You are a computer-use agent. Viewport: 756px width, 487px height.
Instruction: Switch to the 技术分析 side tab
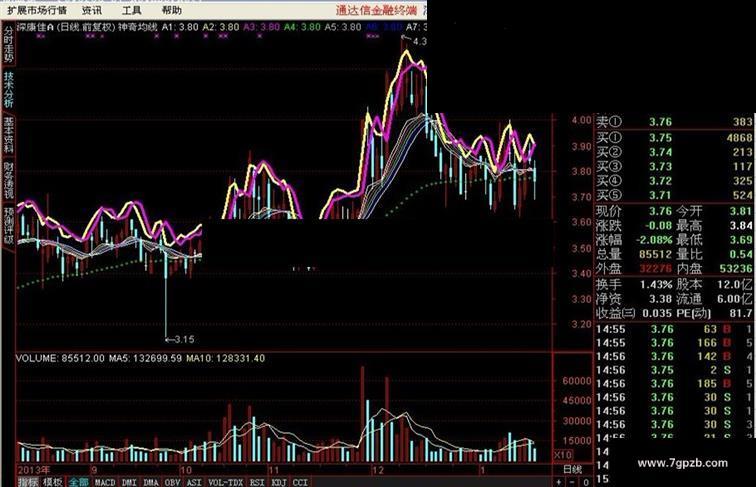click(x=8, y=89)
